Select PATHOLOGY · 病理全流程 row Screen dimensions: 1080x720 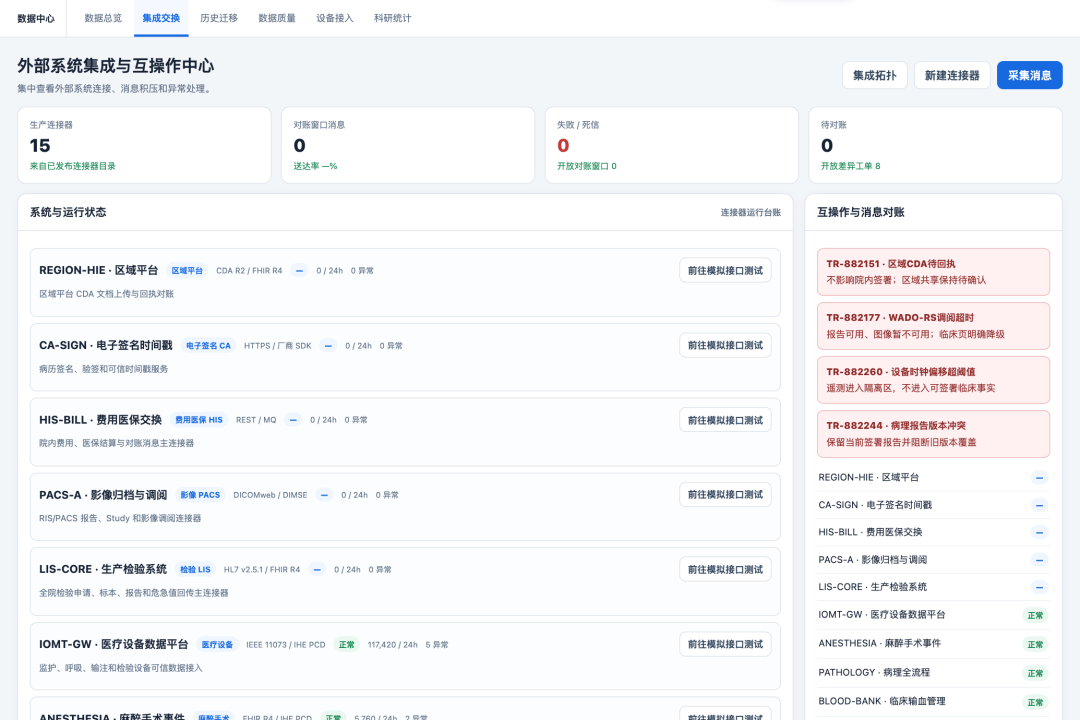pos(933,672)
